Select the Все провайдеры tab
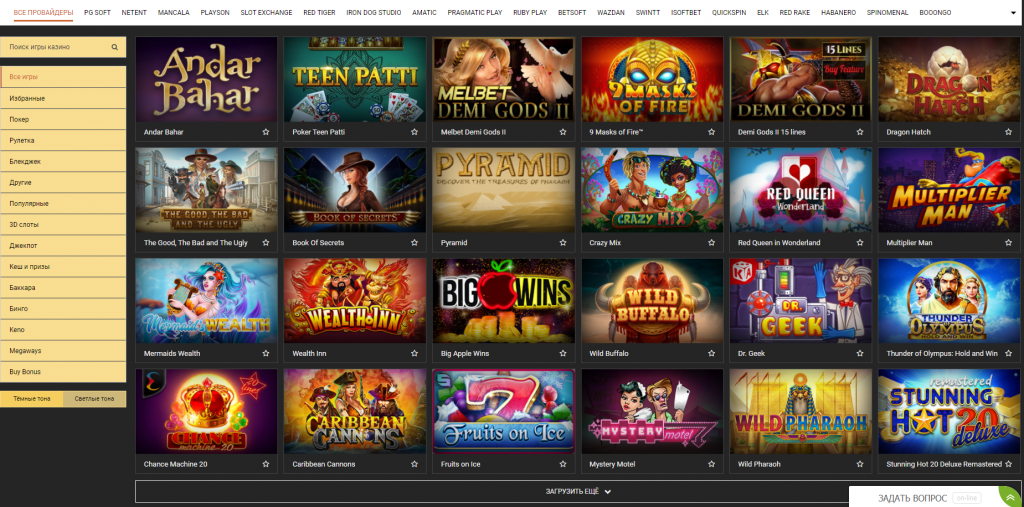Image resolution: width=1024 pixels, height=507 pixels. tap(44, 12)
